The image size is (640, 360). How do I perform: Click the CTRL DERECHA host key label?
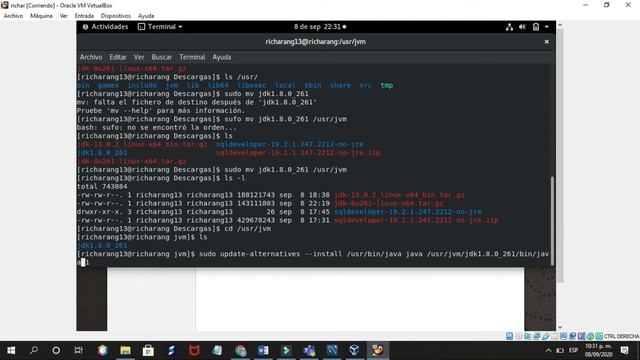click(621, 336)
